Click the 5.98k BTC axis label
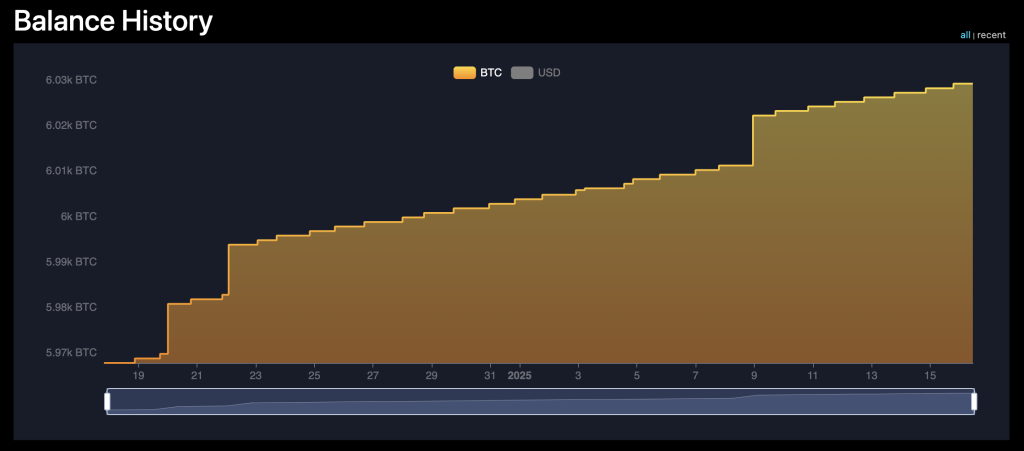Viewport: 1024px width, 451px height. [x=71, y=307]
